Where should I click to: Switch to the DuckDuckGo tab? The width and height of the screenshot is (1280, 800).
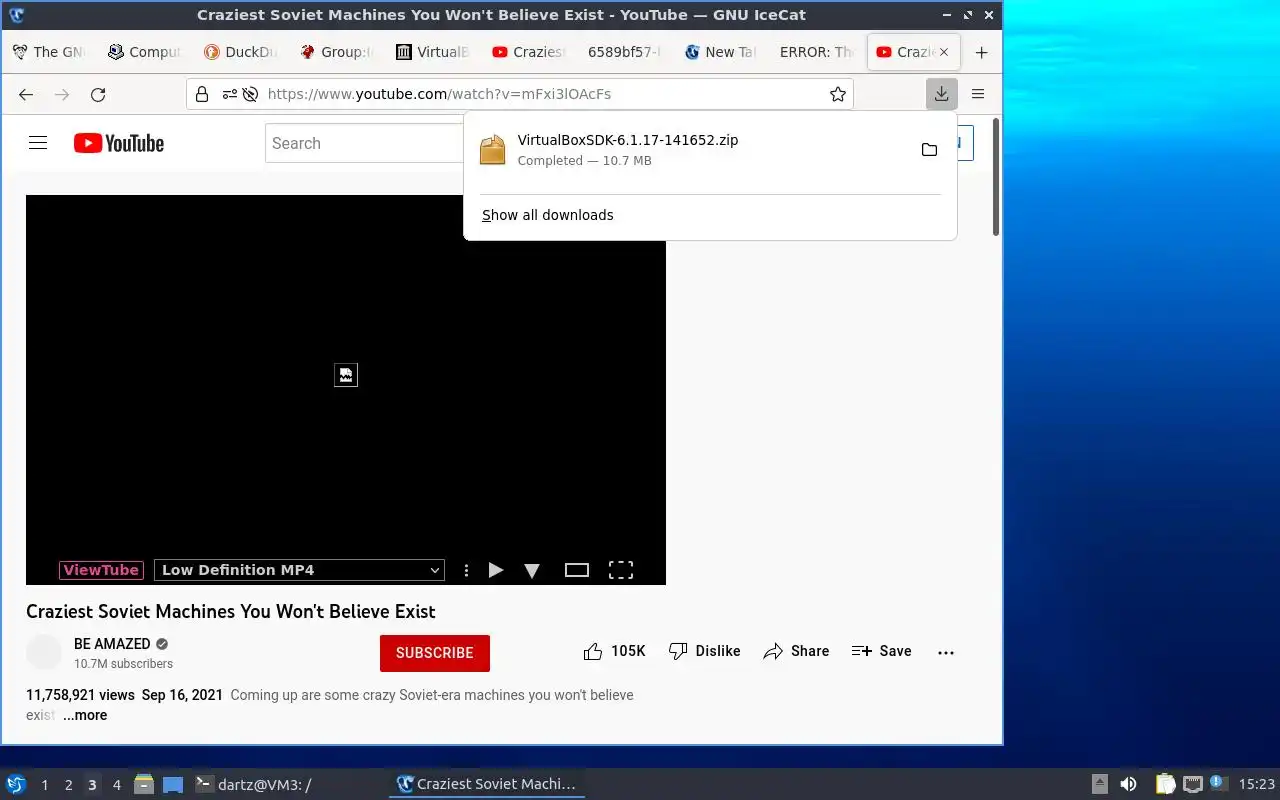240,52
